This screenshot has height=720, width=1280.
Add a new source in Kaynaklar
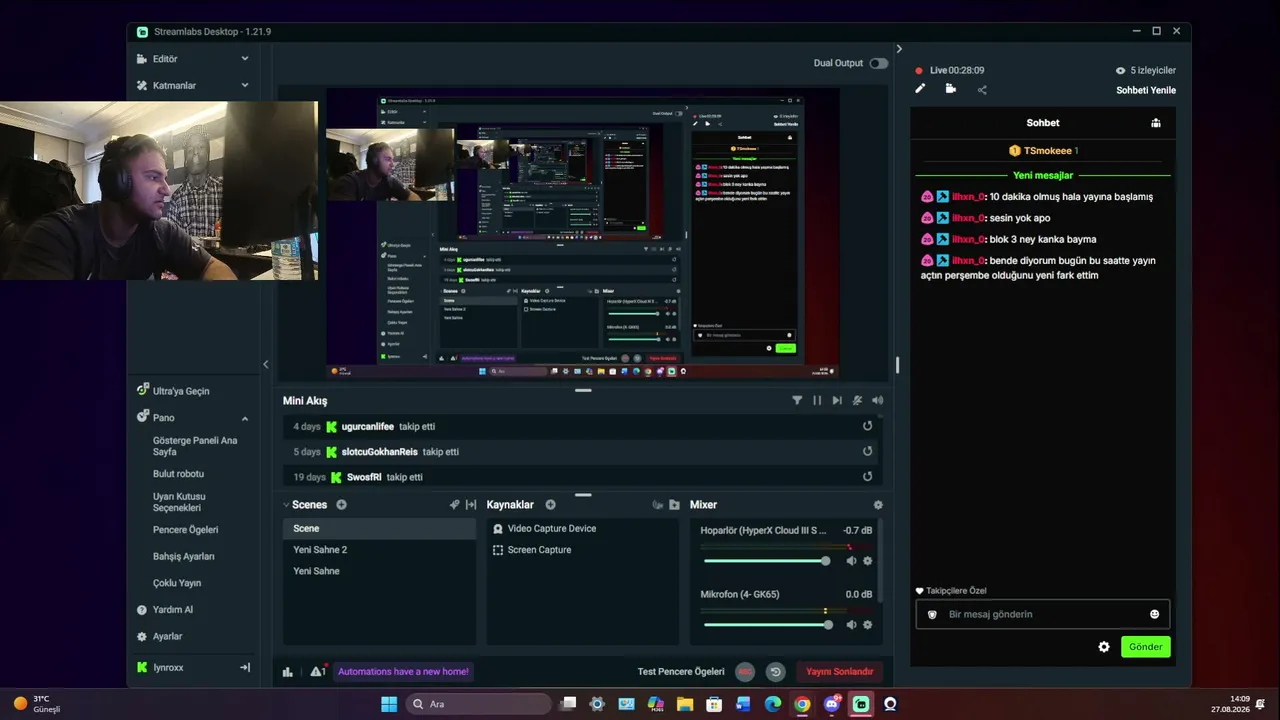tap(550, 505)
